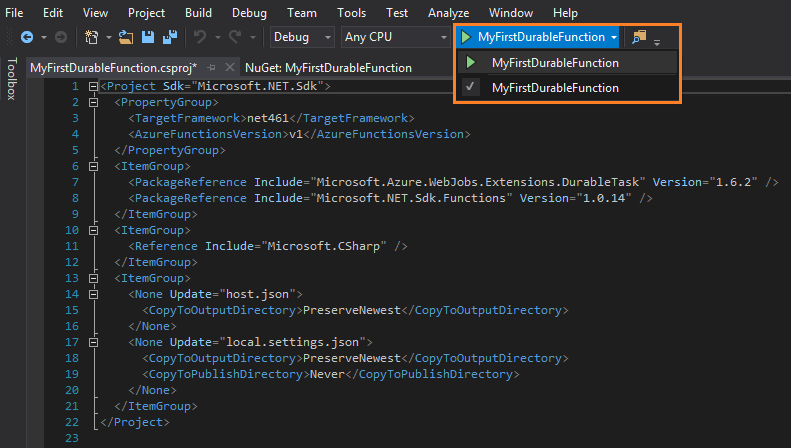Click the Redo arrow icon
This screenshot has height=448, width=791.
[235, 37]
